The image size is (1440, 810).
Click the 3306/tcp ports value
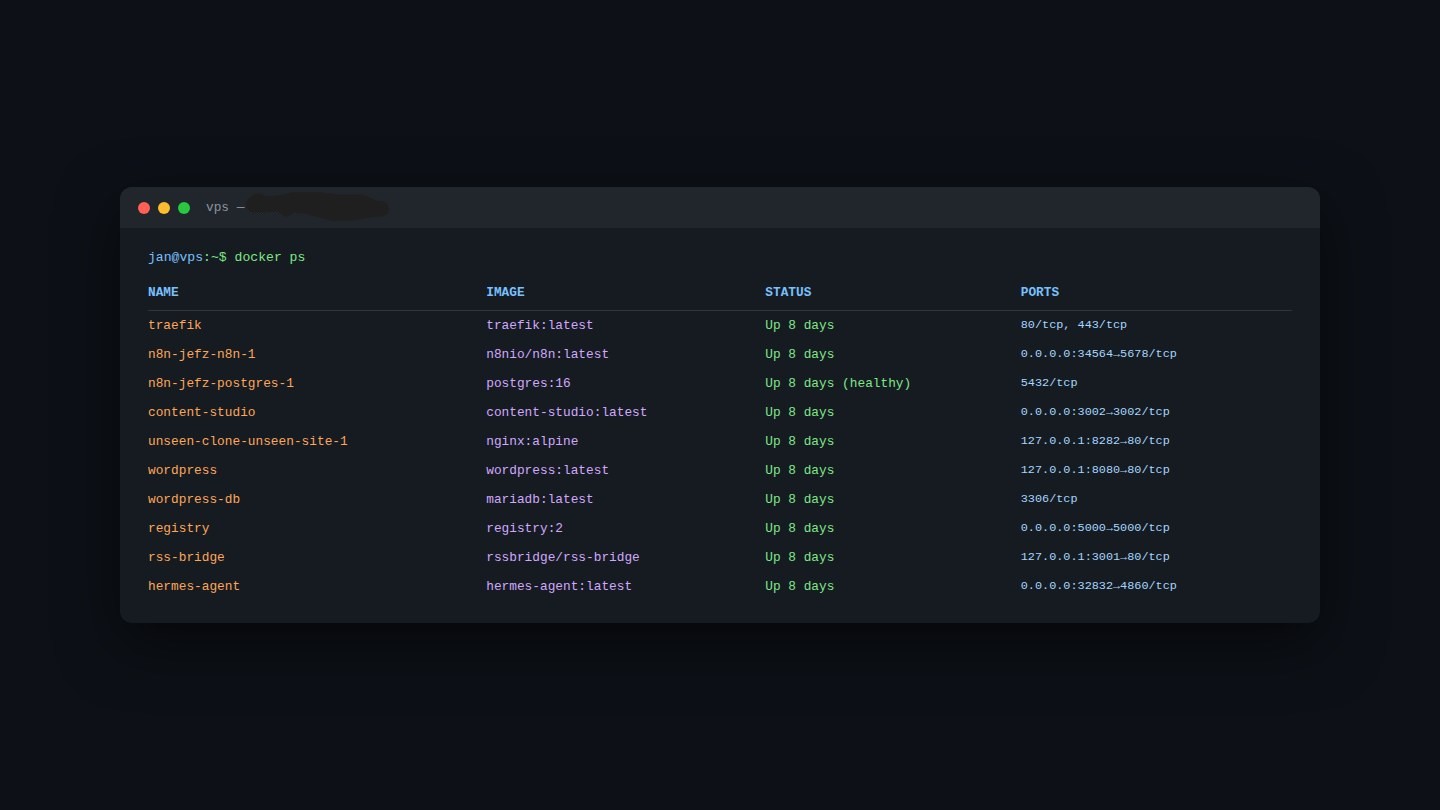coord(1049,499)
